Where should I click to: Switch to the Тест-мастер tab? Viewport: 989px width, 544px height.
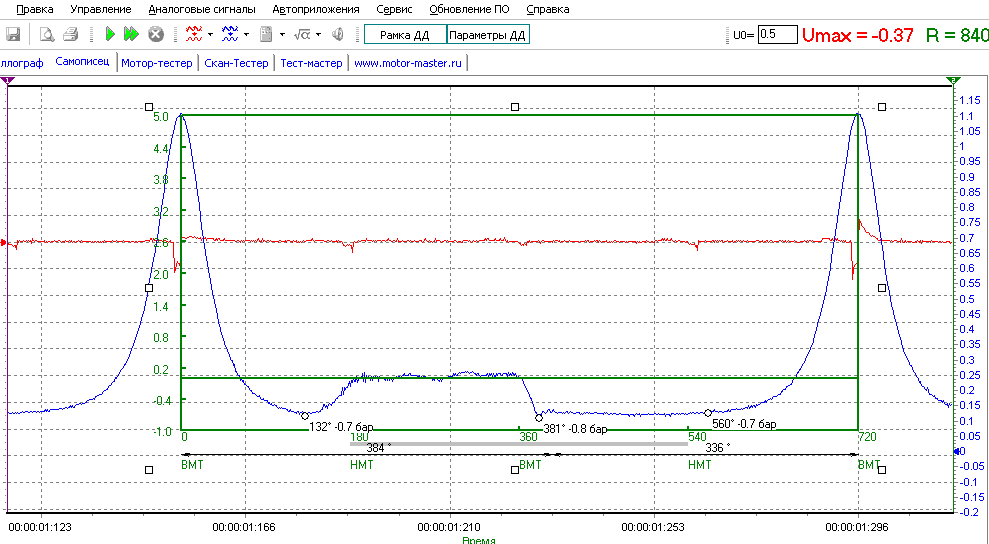point(312,63)
